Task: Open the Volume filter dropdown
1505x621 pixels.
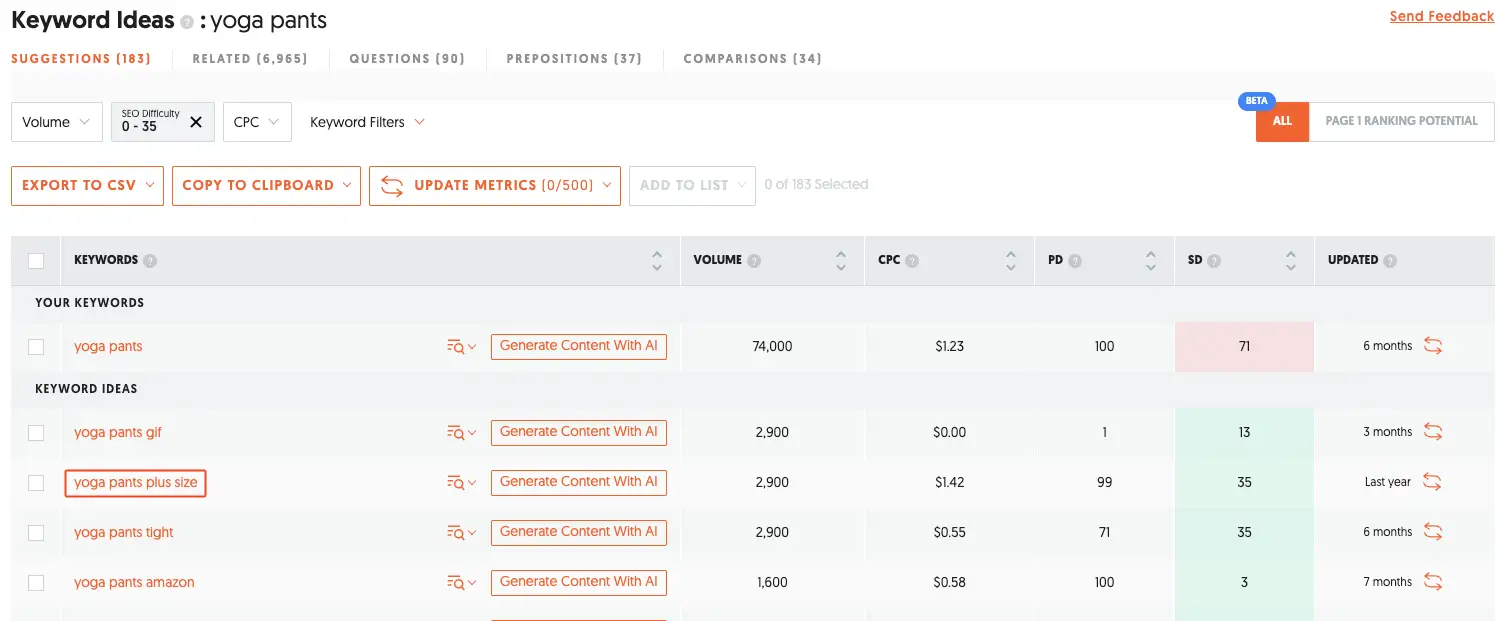Action: point(56,122)
